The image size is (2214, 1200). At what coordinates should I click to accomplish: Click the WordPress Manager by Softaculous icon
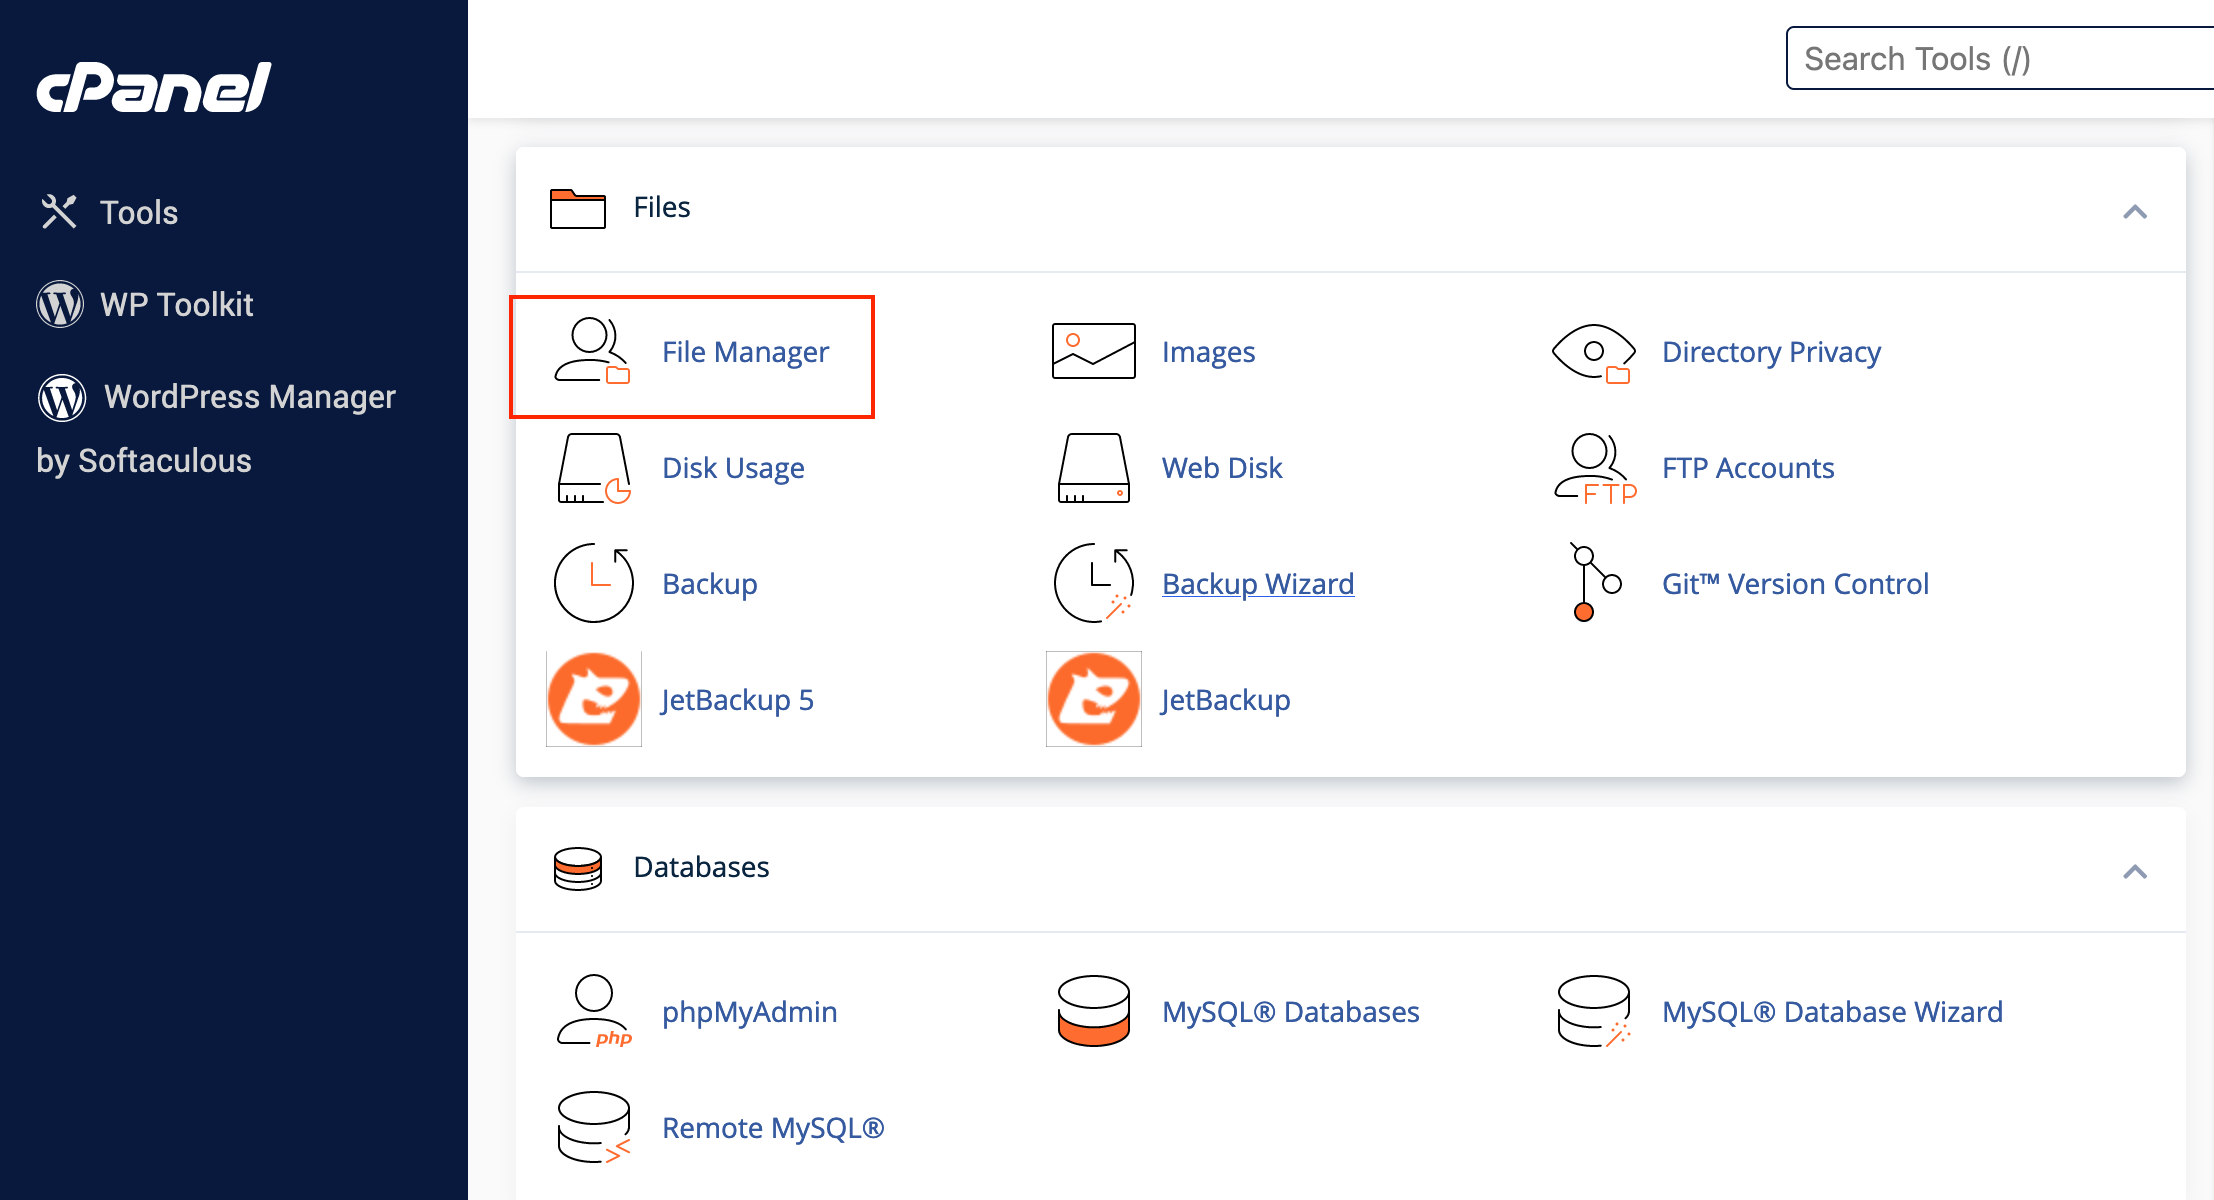coord(61,397)
